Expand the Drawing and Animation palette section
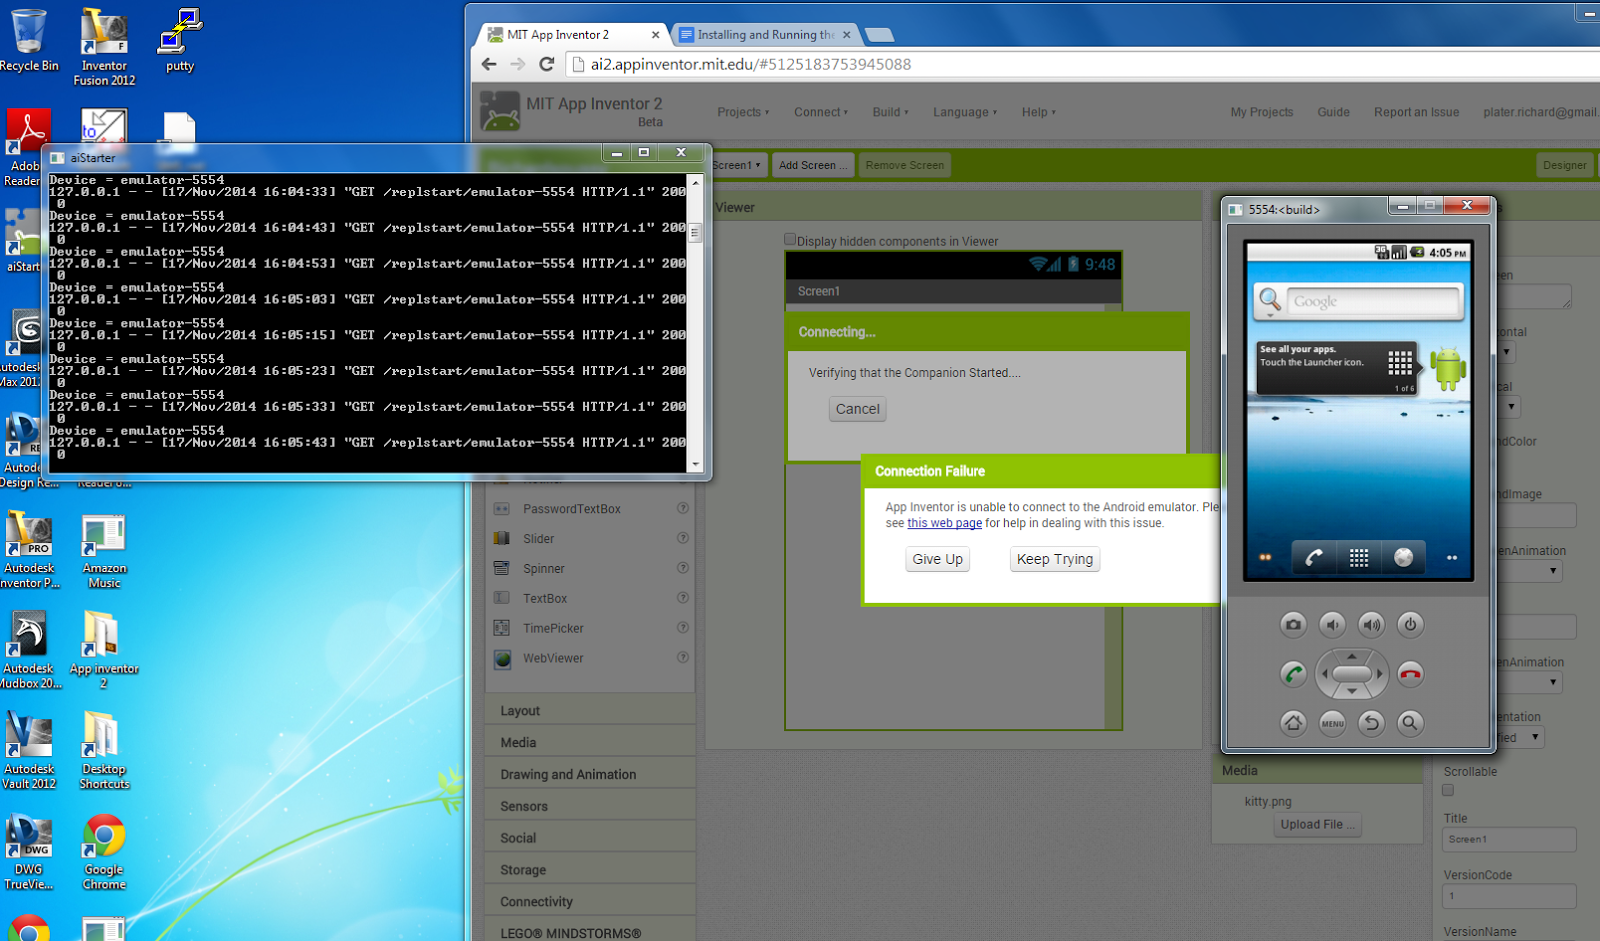The image size is (1600, 941). [590, 775]
